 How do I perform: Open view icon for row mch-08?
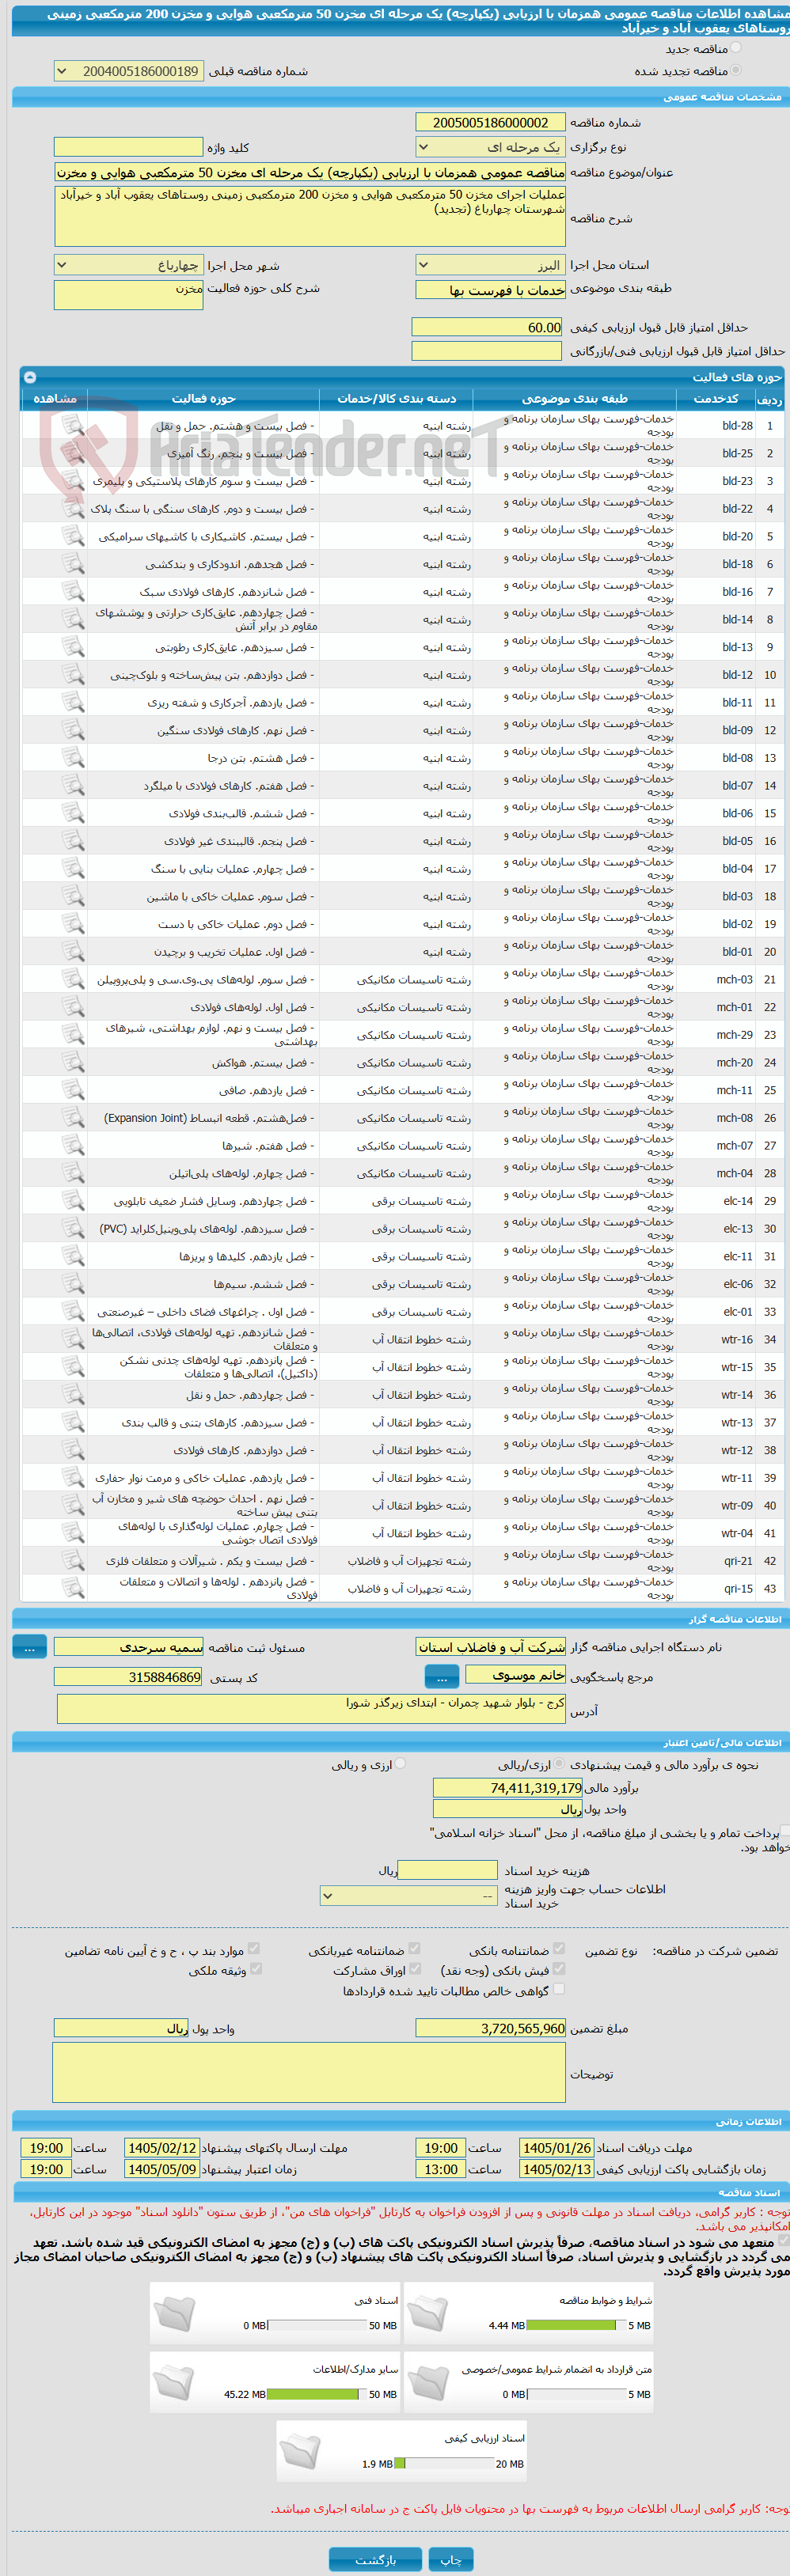coord(72,1118)
